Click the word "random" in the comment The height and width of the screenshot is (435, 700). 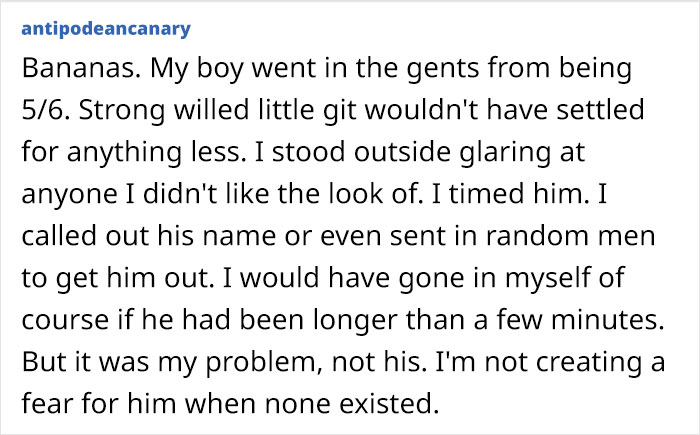click(x=537, y=236)
